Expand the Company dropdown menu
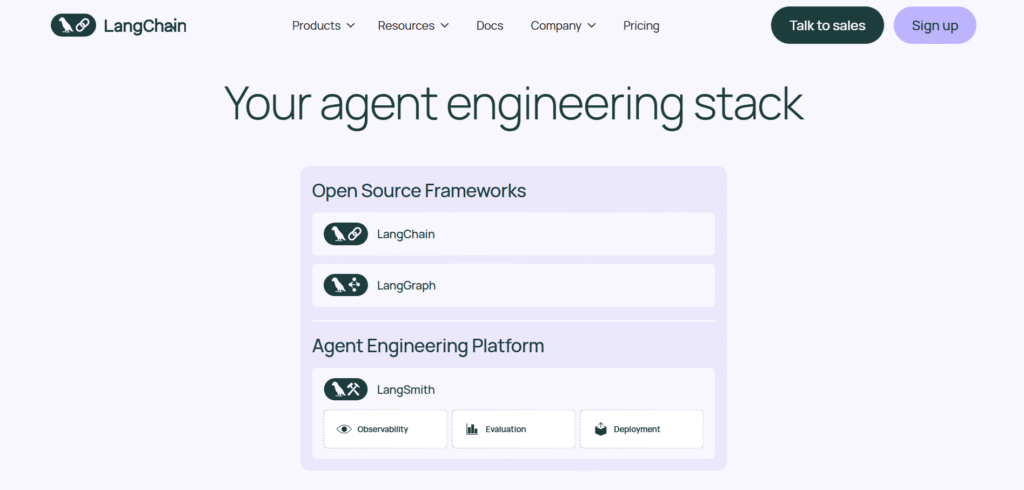 coord(563,26)
